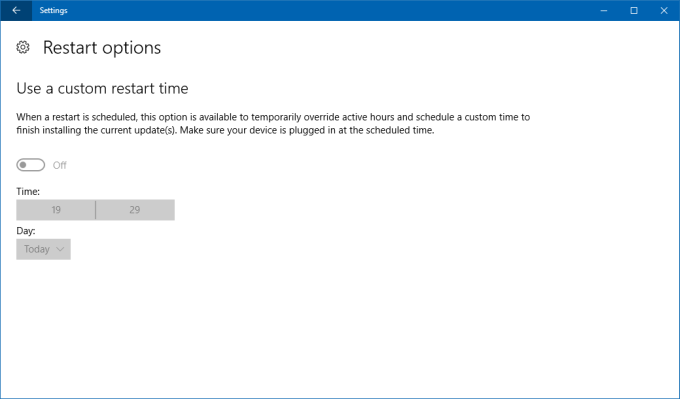The height and width of the screenshot is (399, 680).
Task: Click the Off label beside the switch
Action: [60, 165]
